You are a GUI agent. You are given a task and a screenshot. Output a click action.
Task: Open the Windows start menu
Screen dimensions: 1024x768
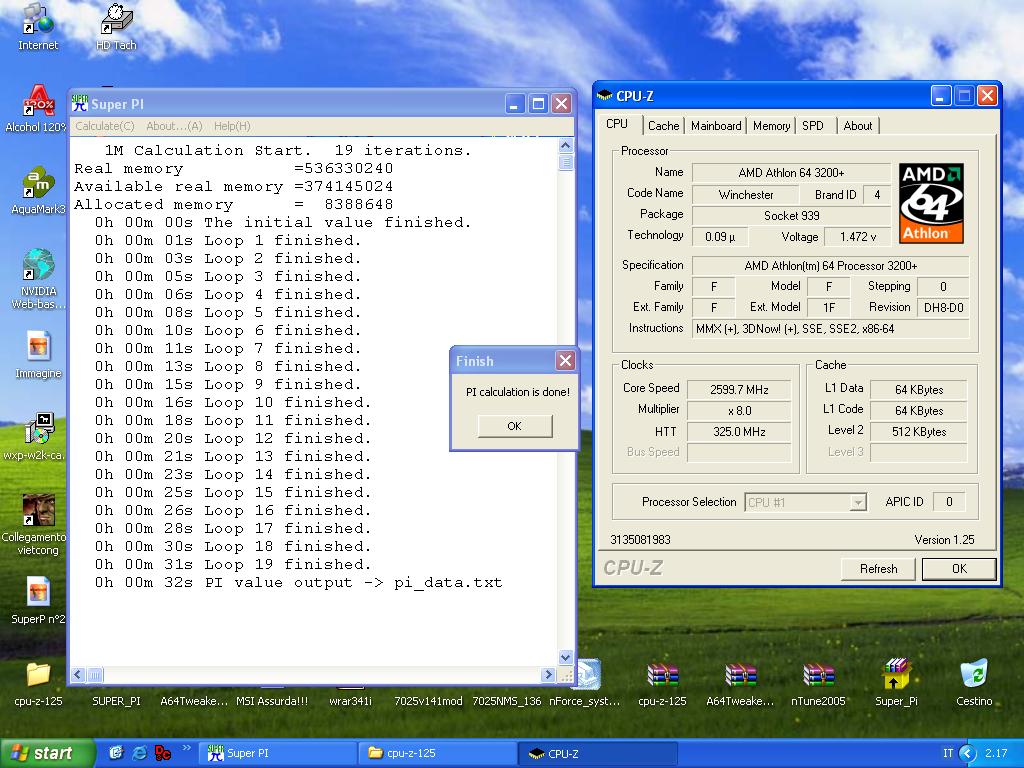(x=47, y=754)
